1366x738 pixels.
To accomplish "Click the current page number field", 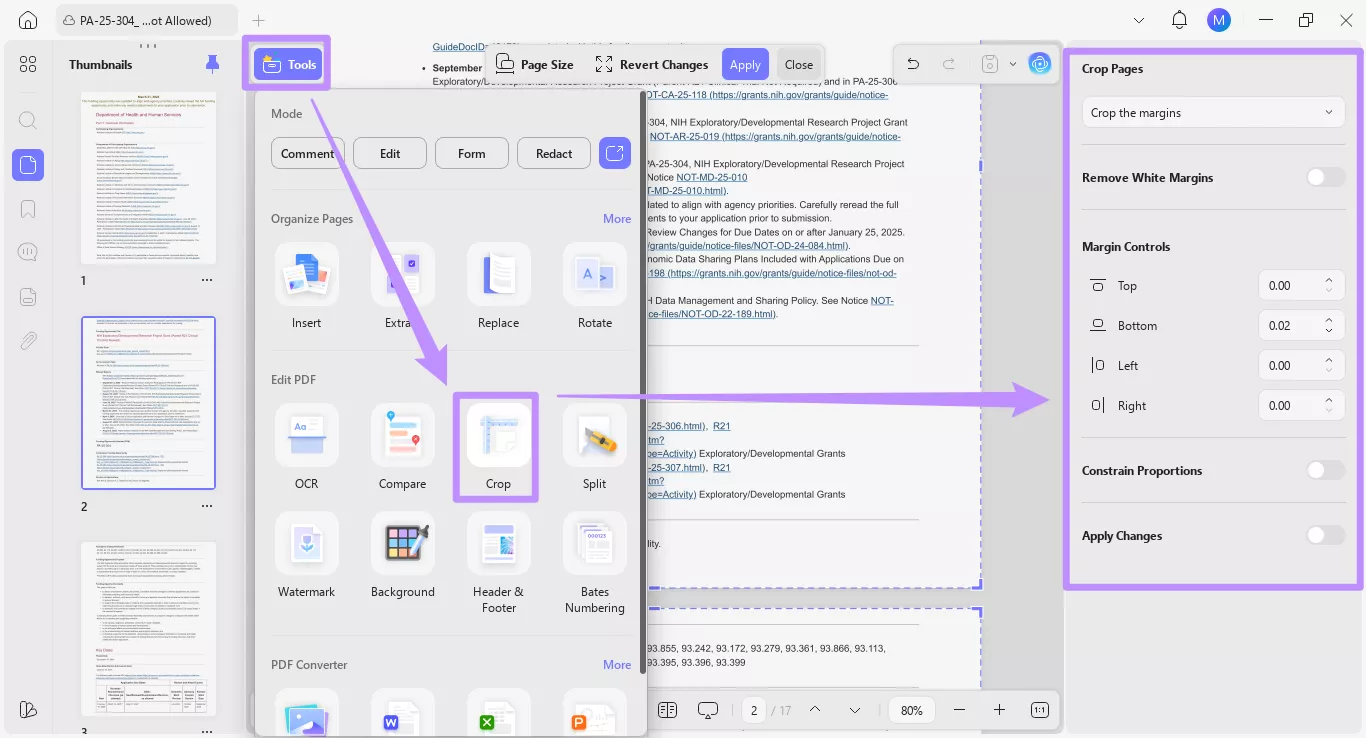I will [754, 710].
